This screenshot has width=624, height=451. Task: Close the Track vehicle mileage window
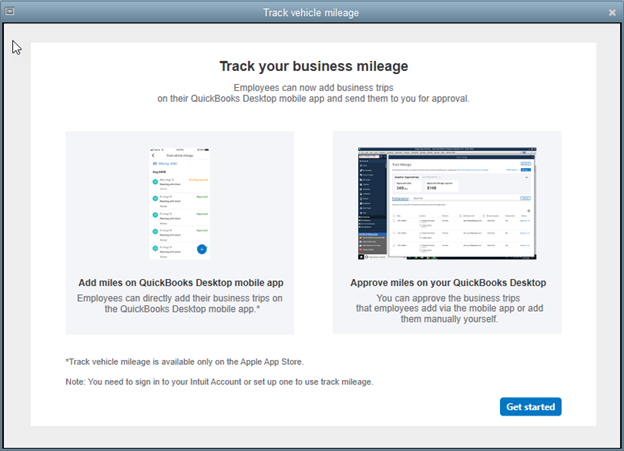tap(612, 12)
